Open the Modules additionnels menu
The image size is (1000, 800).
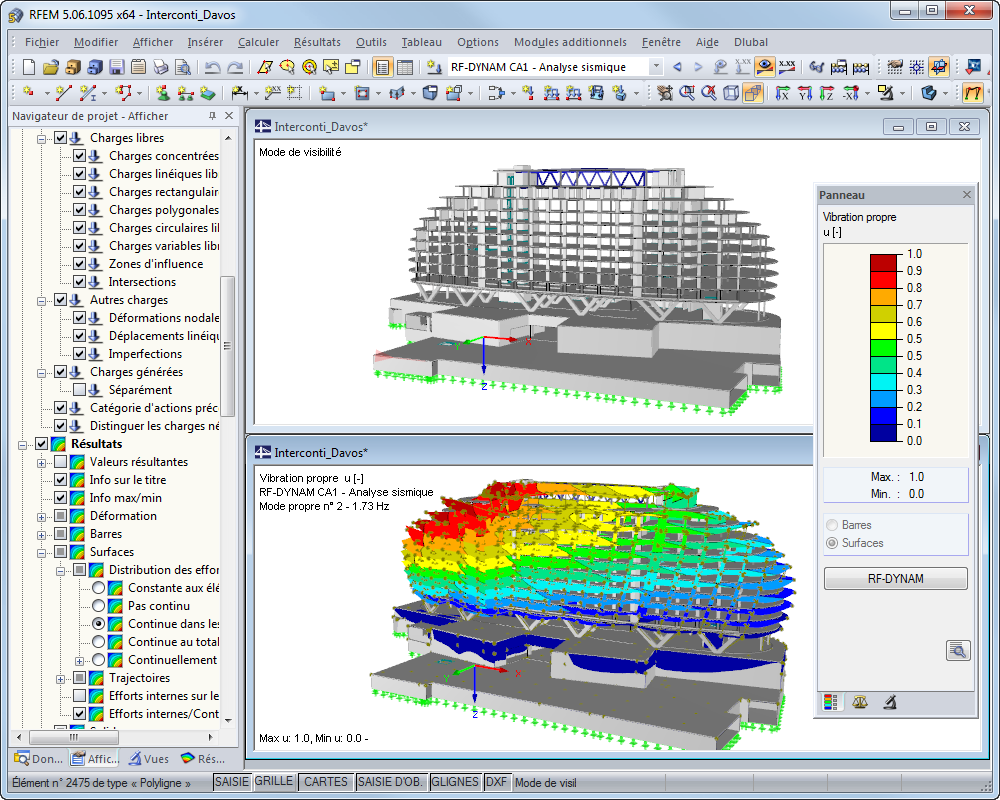570,42
